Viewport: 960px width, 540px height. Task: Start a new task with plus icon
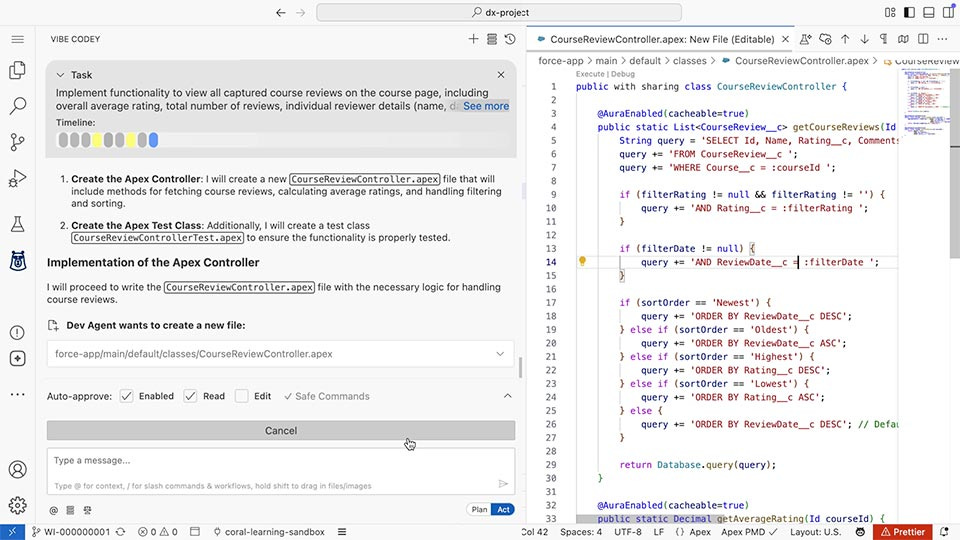[473, 39]
